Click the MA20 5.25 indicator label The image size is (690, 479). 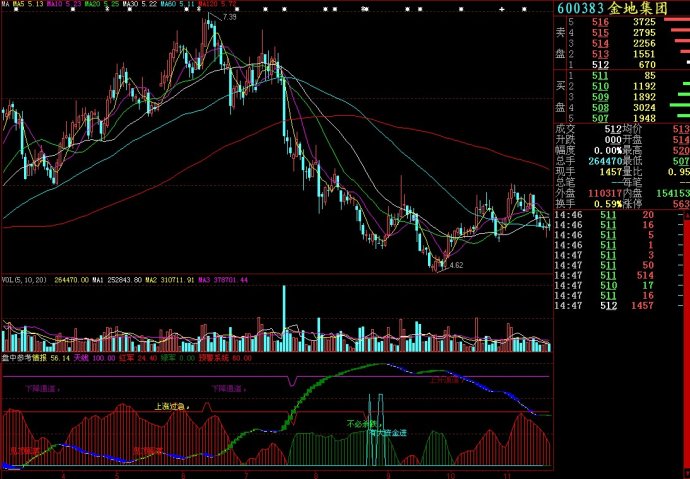point(101,4)
